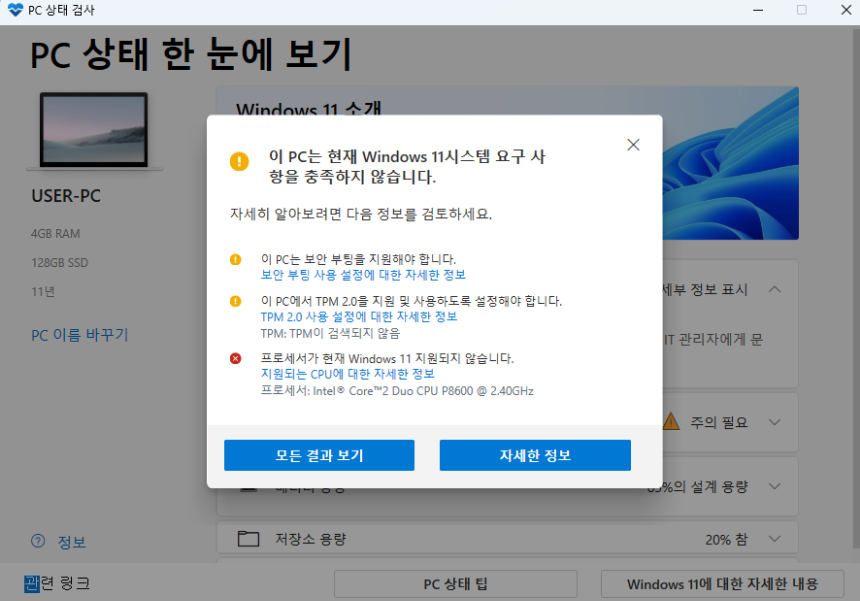Click warning icon beside TPM 2.0 message
860x601 pixels.
coord(235,301)
